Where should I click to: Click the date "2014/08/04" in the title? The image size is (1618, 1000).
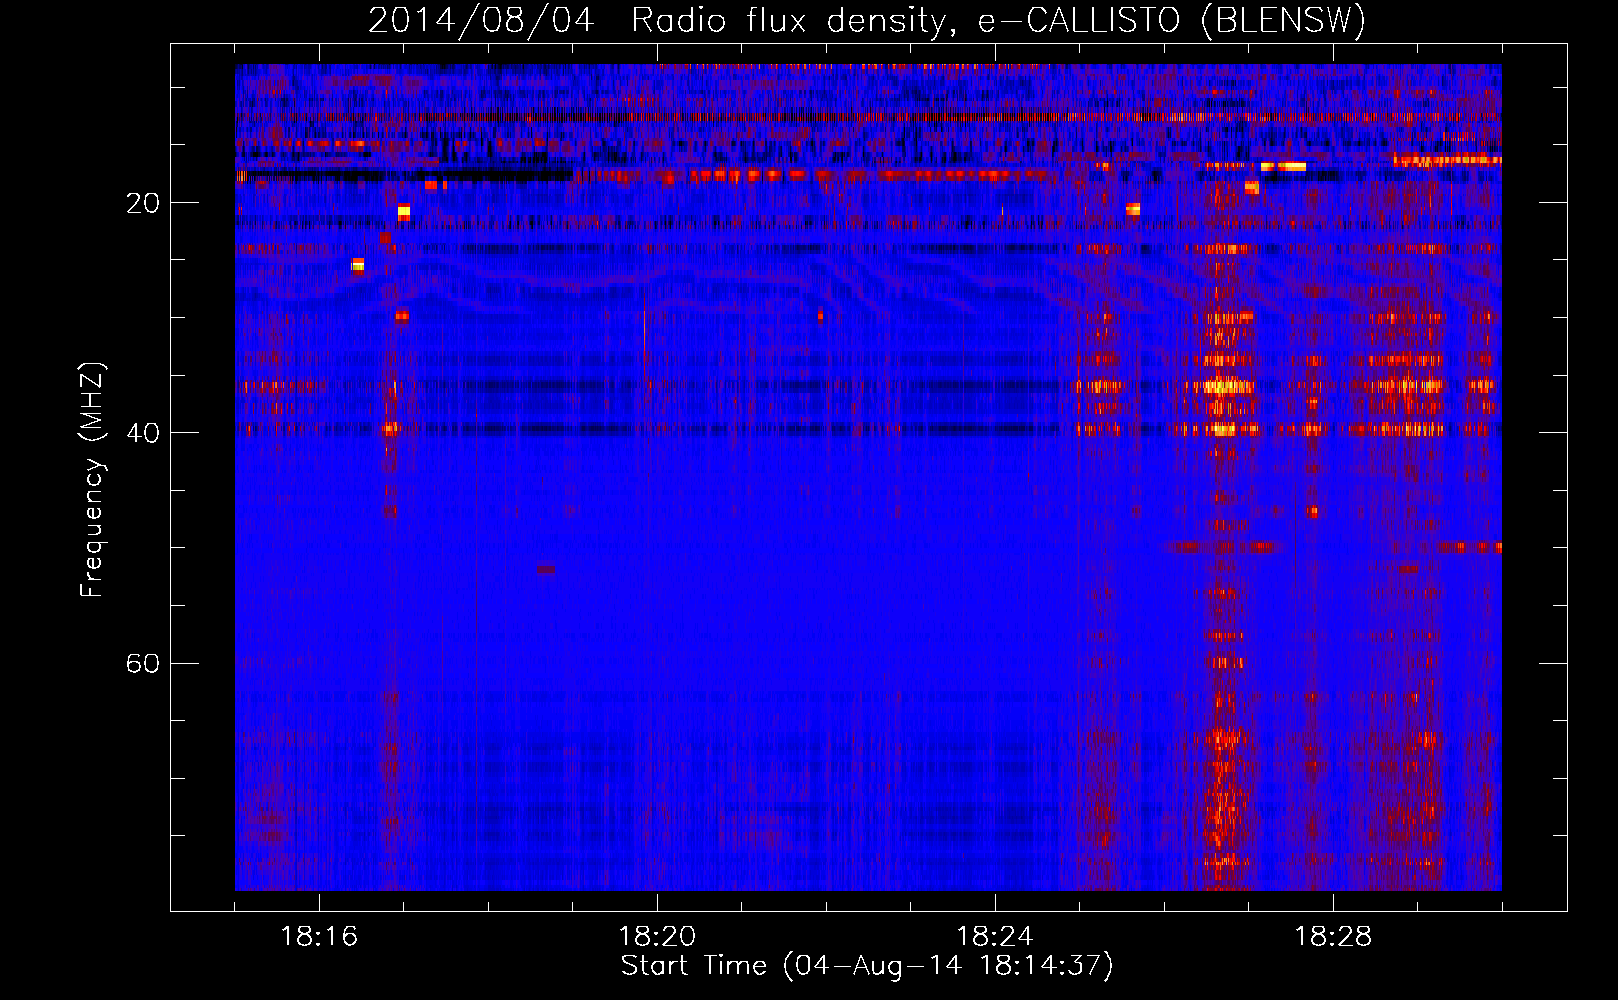pyautogui.click(x=481, y=20)
